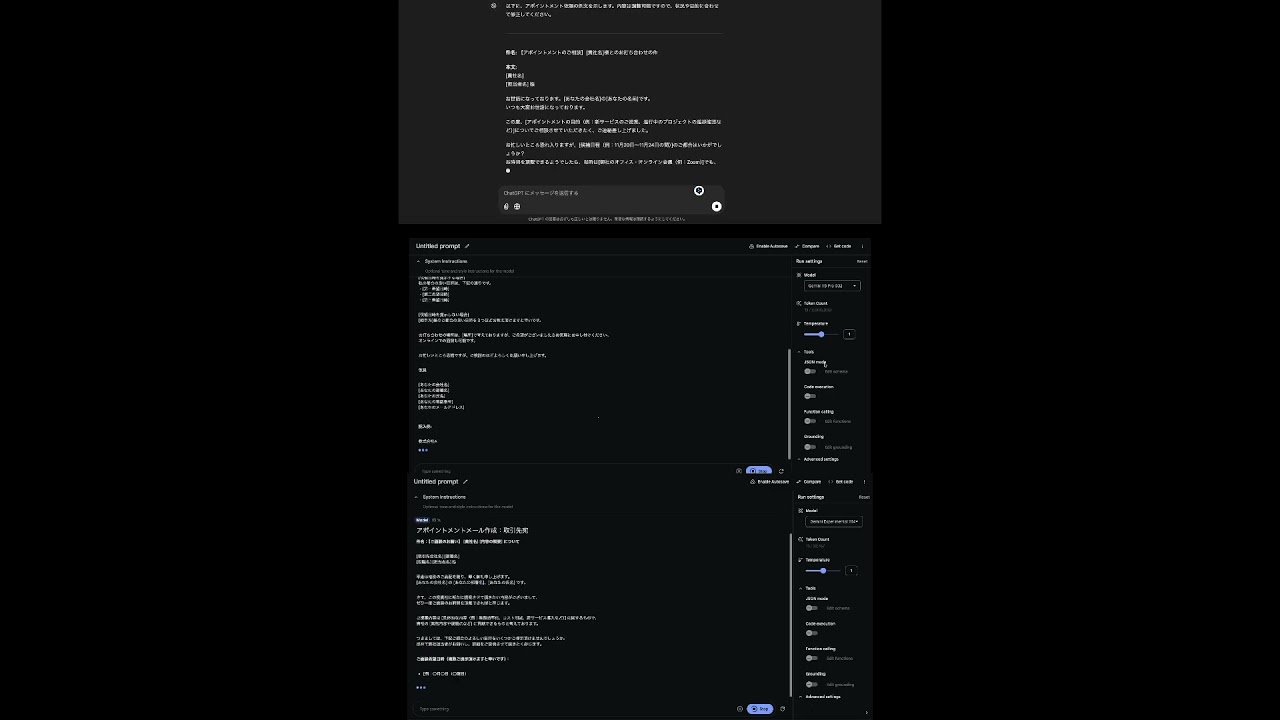1280x720 pixels.
Task: Open Compare in Gemini 1.5 Pro window
Action: click(807, 246)
